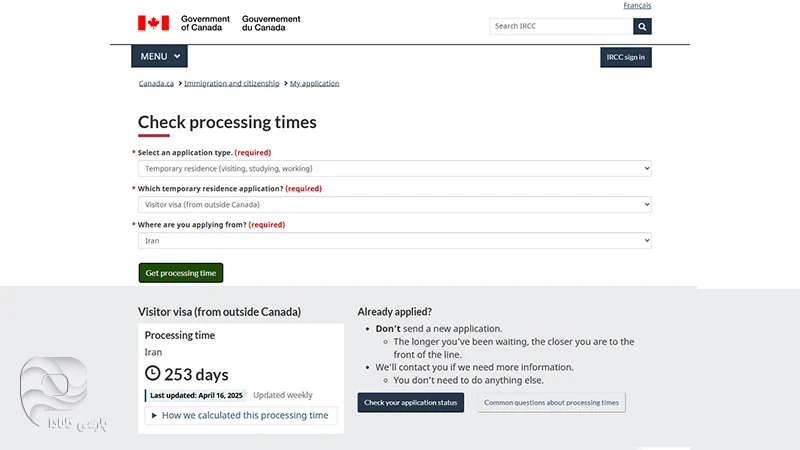Click Get processing time button
This screenshot has width=800, height=450.
click(x=180, y=273)
